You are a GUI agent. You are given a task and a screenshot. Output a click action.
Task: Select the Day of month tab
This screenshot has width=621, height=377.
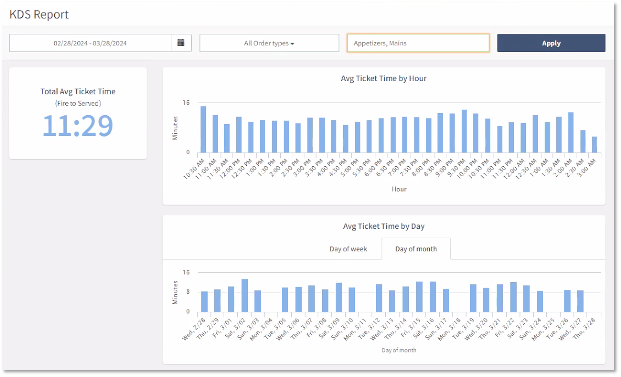(416, 249)
